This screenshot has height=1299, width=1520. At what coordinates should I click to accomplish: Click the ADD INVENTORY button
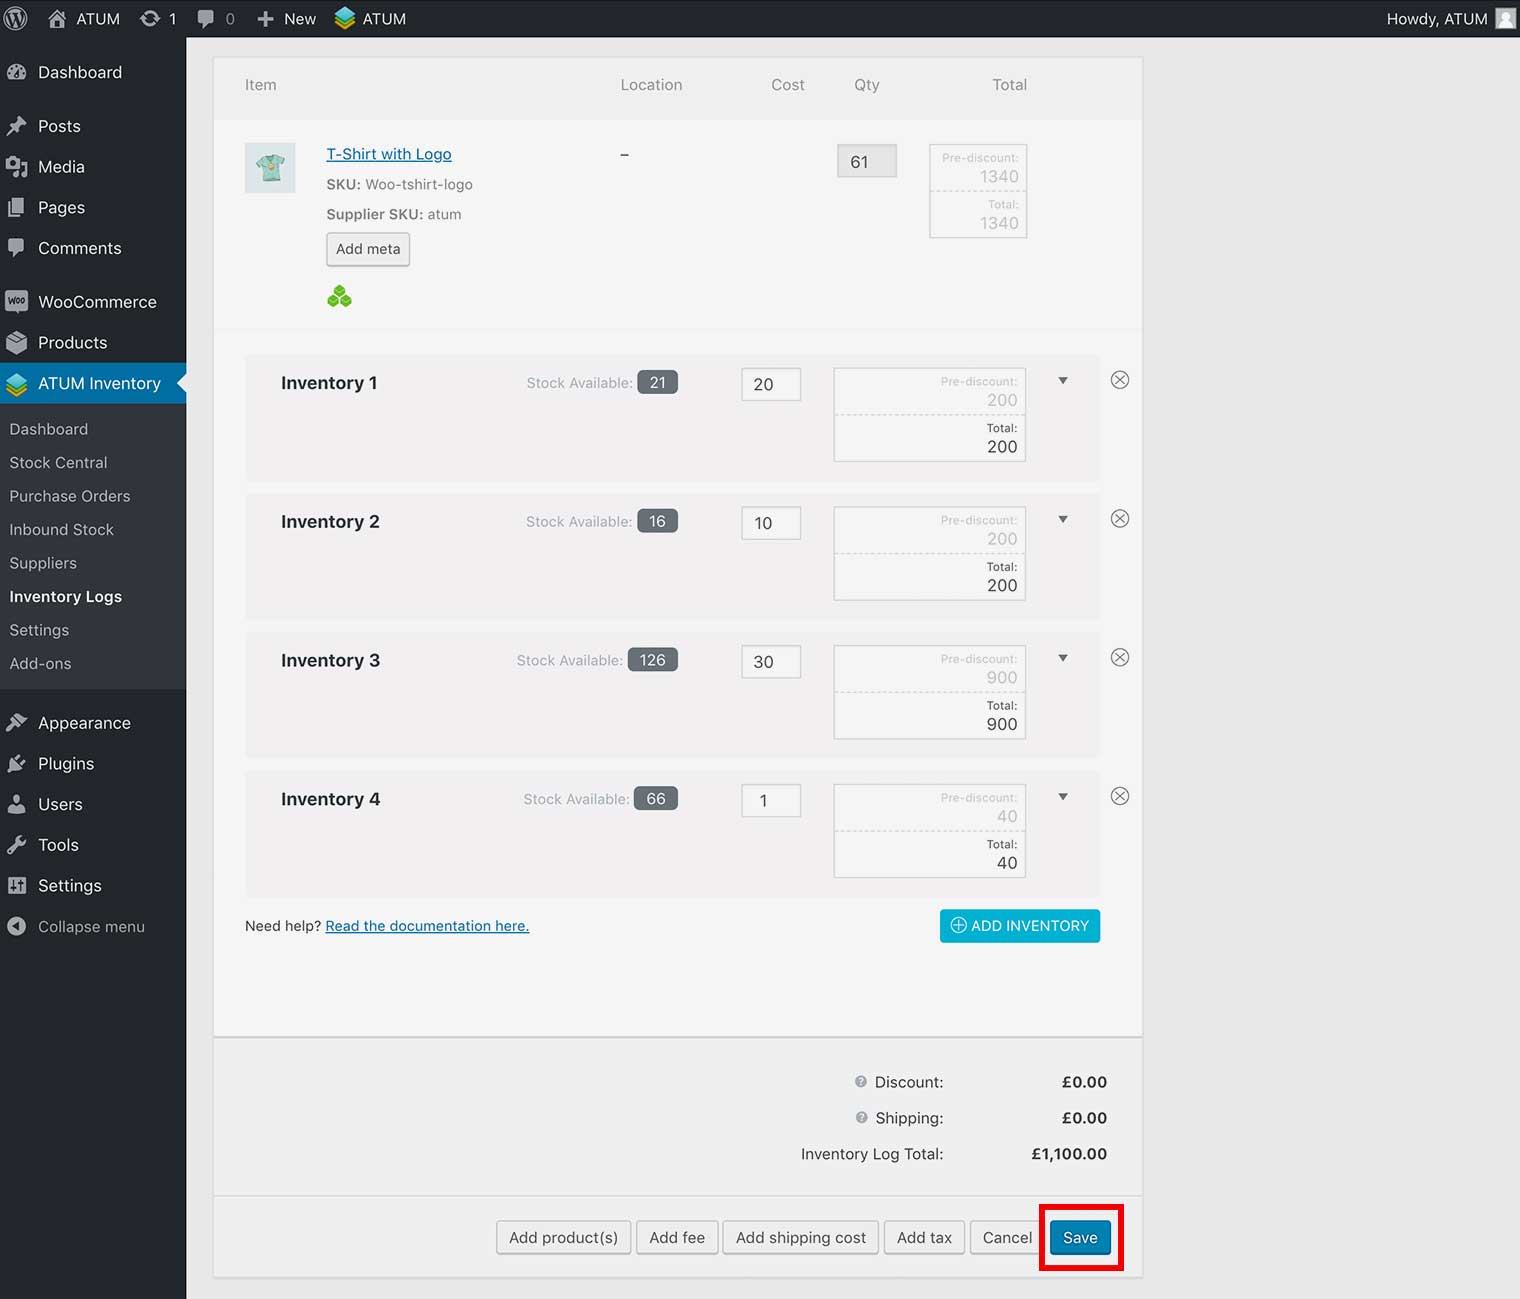click(x=1019, y=926)
